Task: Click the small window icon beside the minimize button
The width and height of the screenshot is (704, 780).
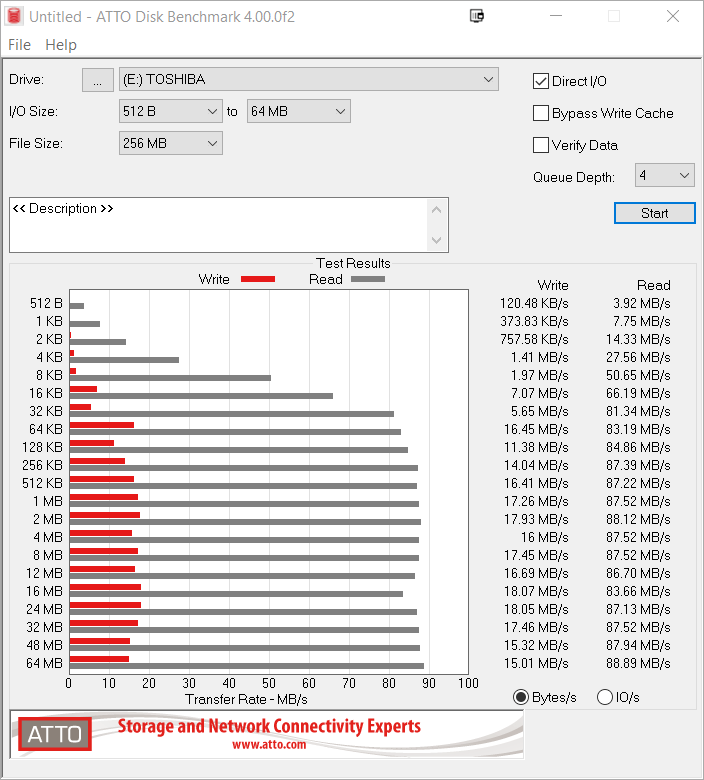Action: (x=477, y=16)
